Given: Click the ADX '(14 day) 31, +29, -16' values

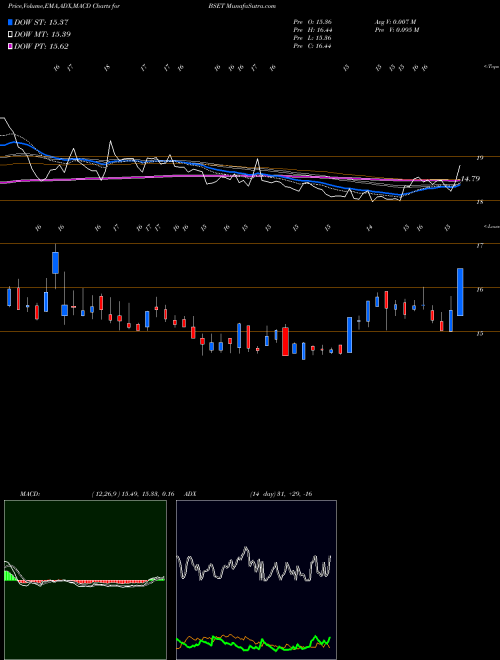Looking at the screenshot, I should click(281, 494).
